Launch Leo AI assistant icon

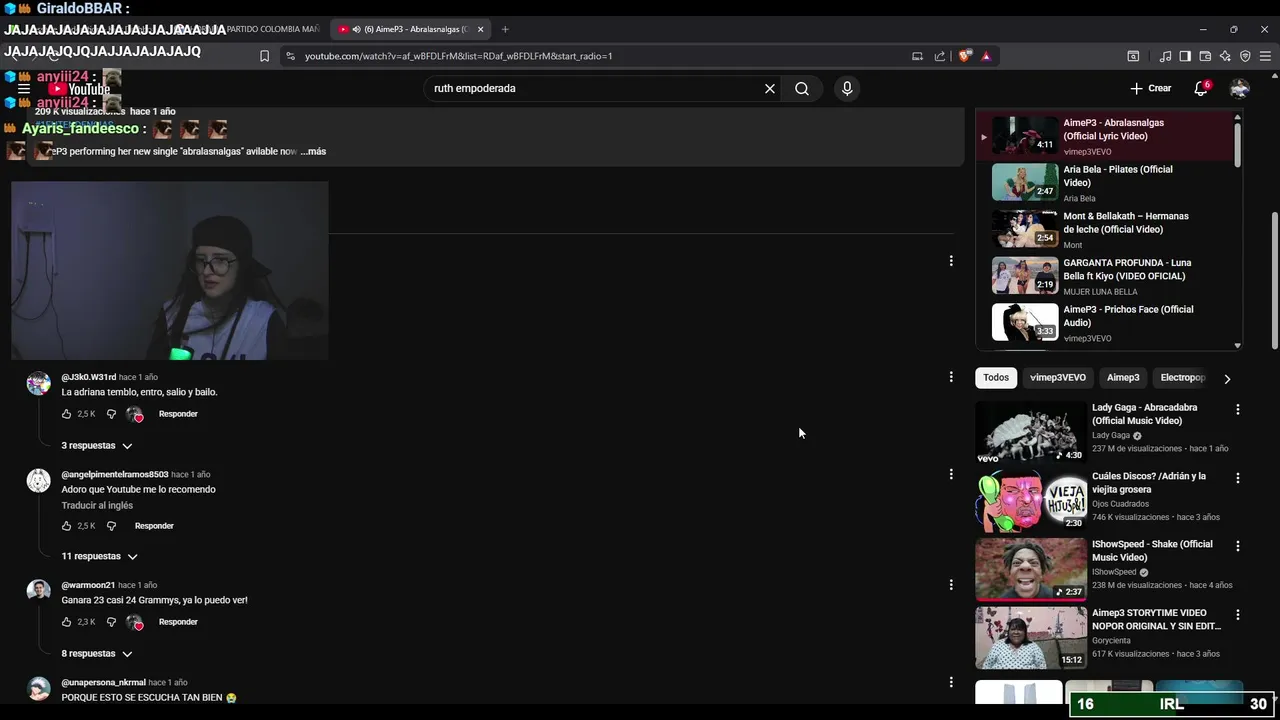(x=1225, y=56)
